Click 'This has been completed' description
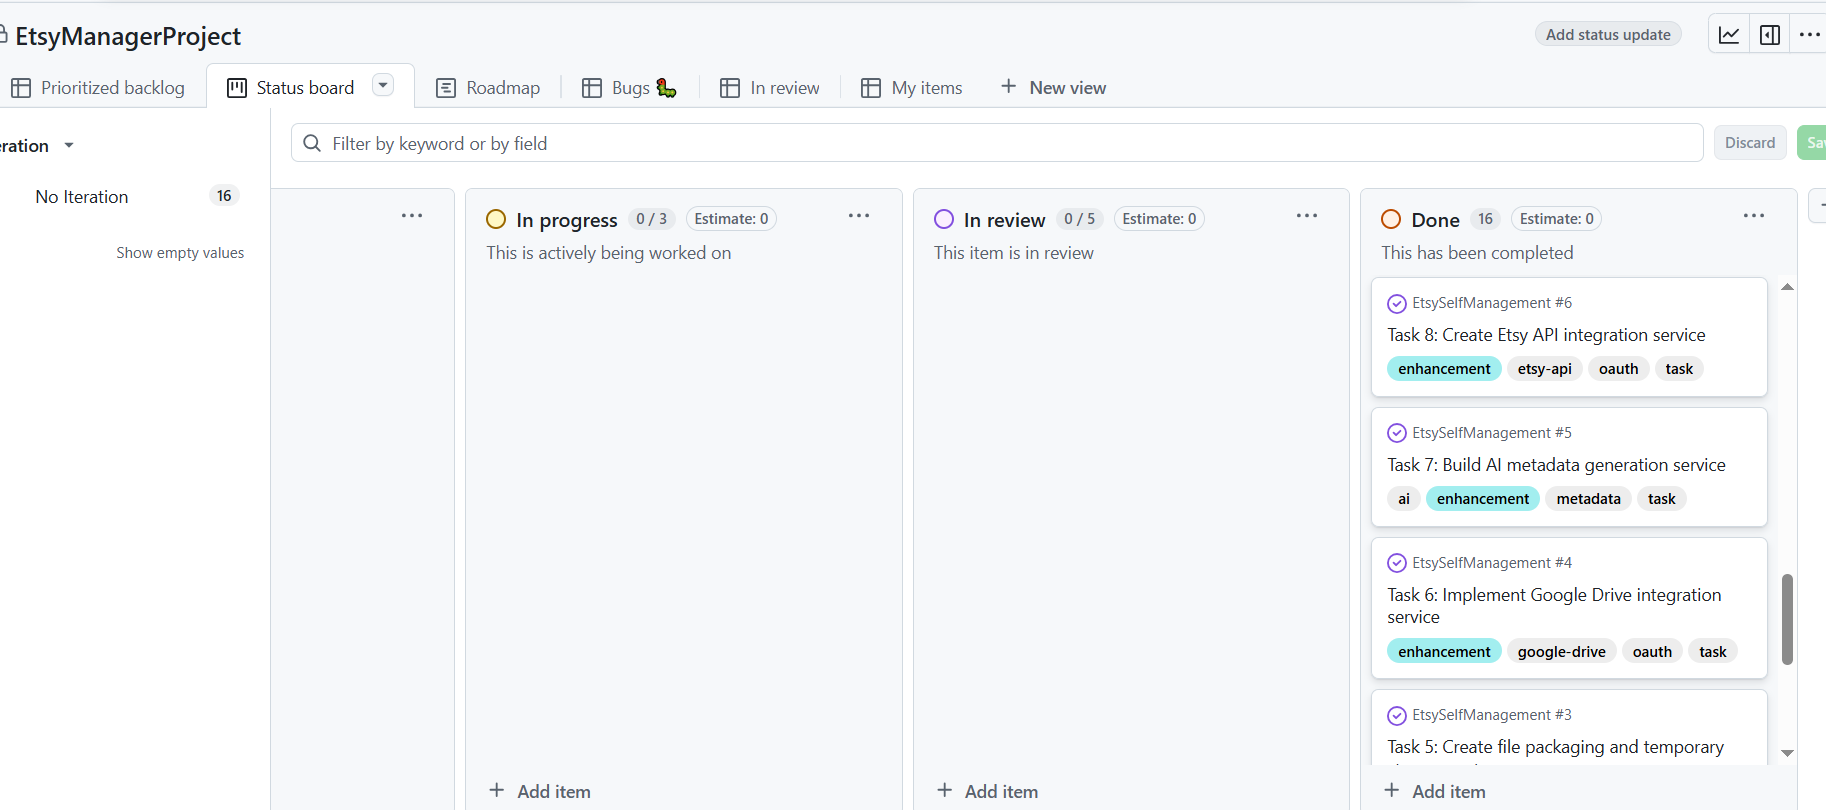Viewport: 1826px width, 810px height. 1477,253
